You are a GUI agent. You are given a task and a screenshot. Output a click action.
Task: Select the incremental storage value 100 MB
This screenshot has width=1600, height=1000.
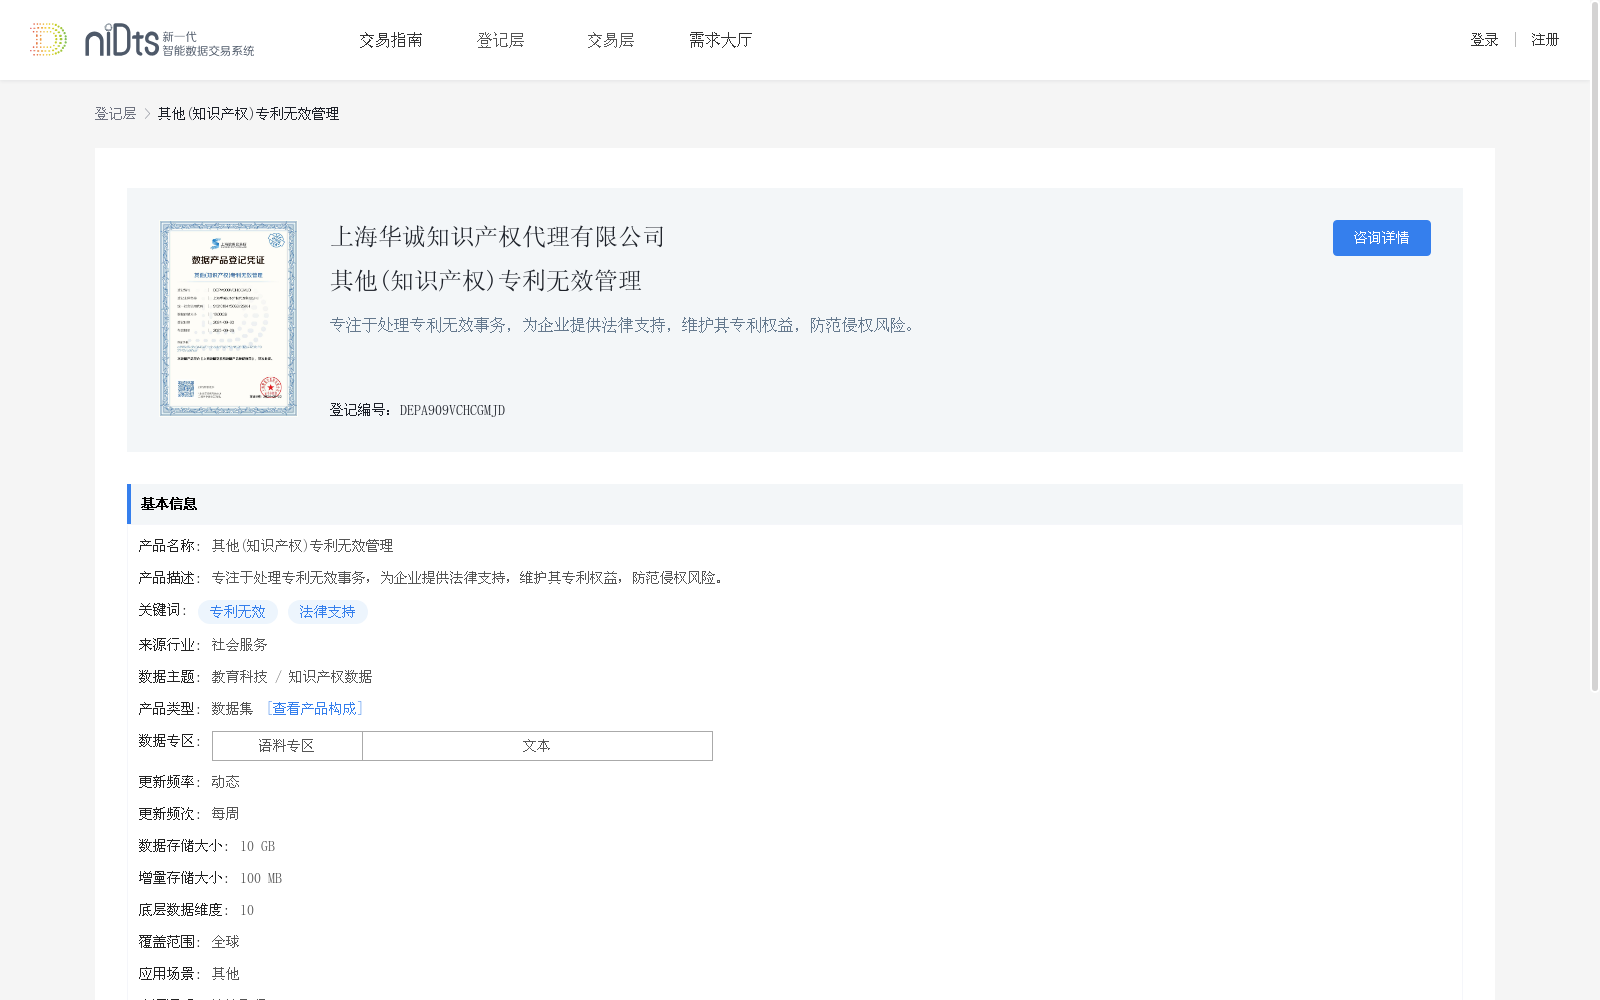click(x=261, y=878)
